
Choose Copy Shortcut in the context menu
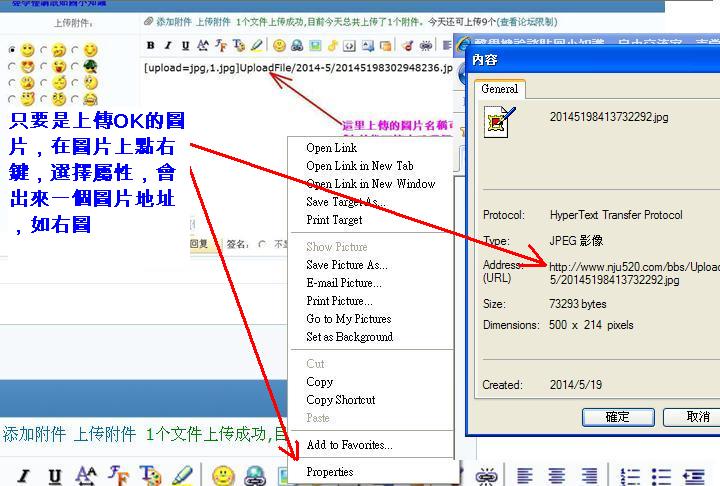[340, 400]
